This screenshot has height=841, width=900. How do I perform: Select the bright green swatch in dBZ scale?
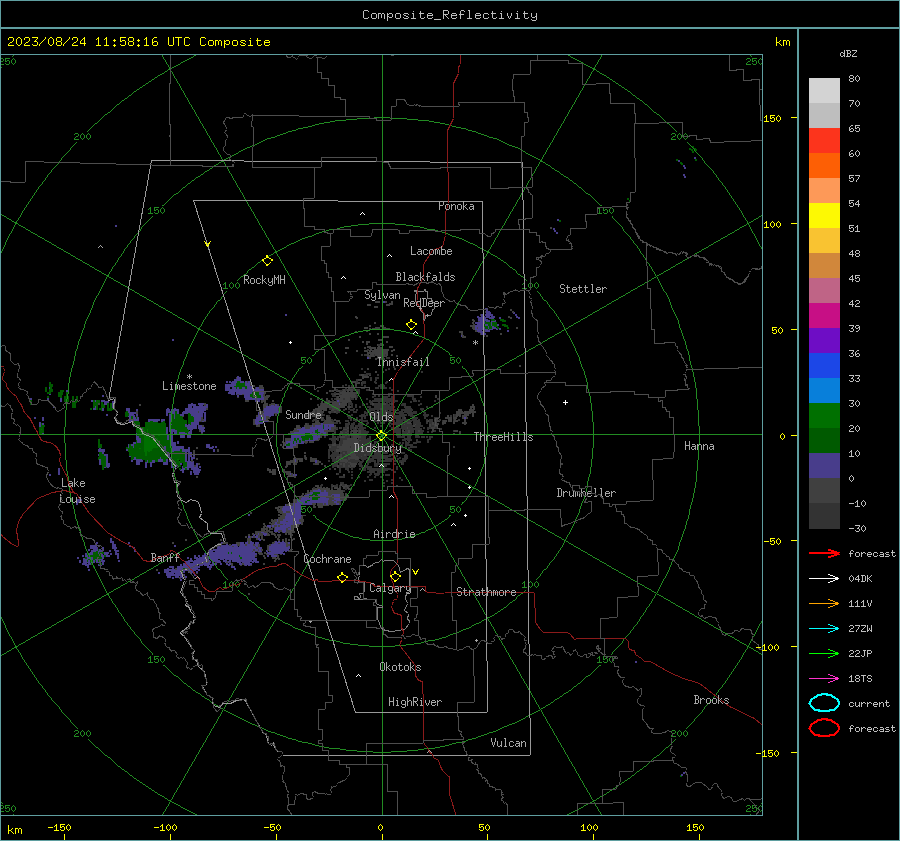tap(824, 415)
